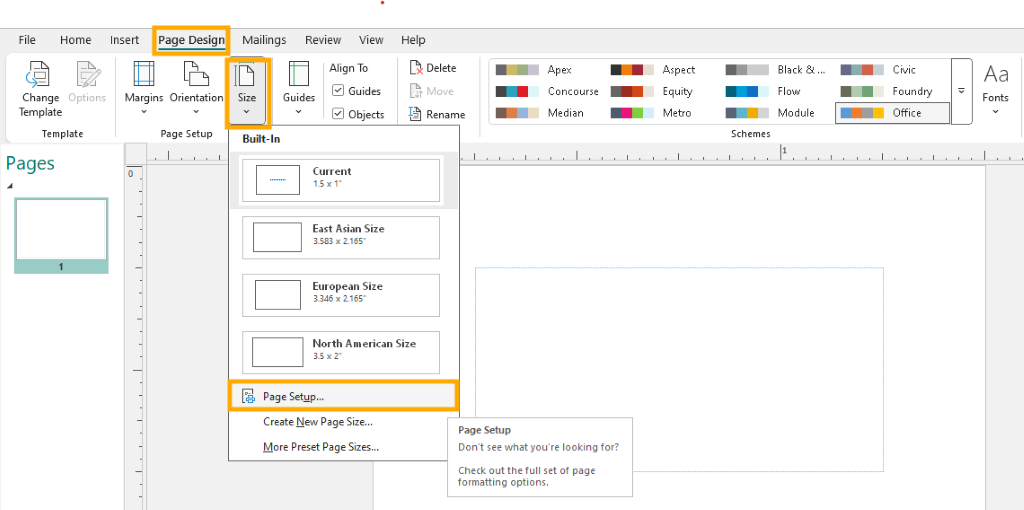Viewport: 1024px width, 510px height.
Task: Switch to the Review tab
Action: coord(323,40)
